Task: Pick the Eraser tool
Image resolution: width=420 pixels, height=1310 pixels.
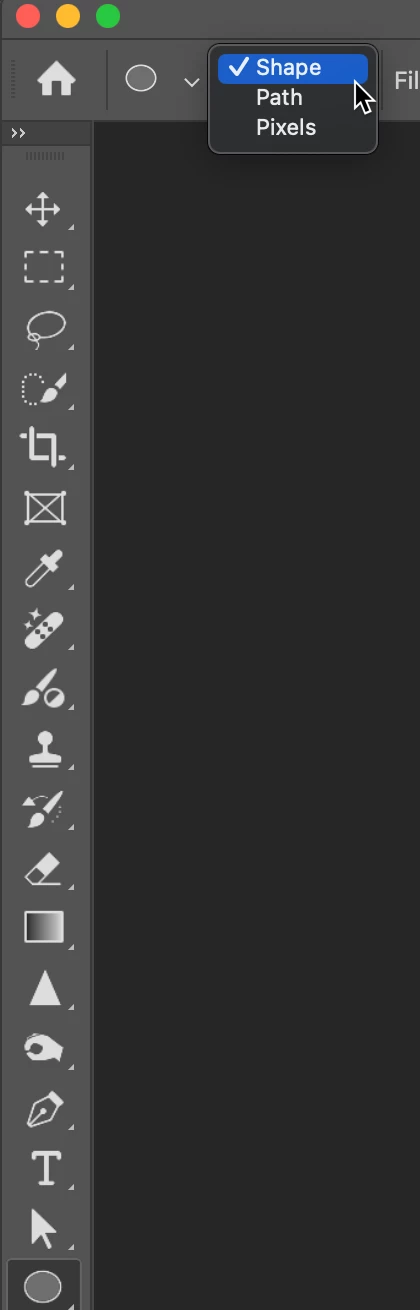Action: click(43, 869)
